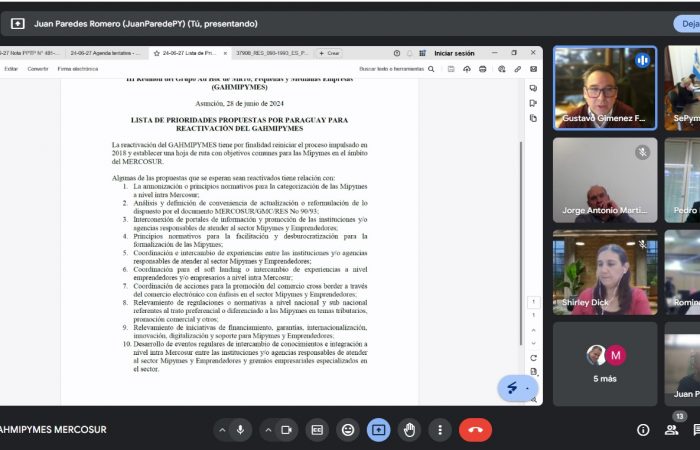Viewport: 700px width, 450px height.
Task: Click the share link icon
Action: click(518, 69)
